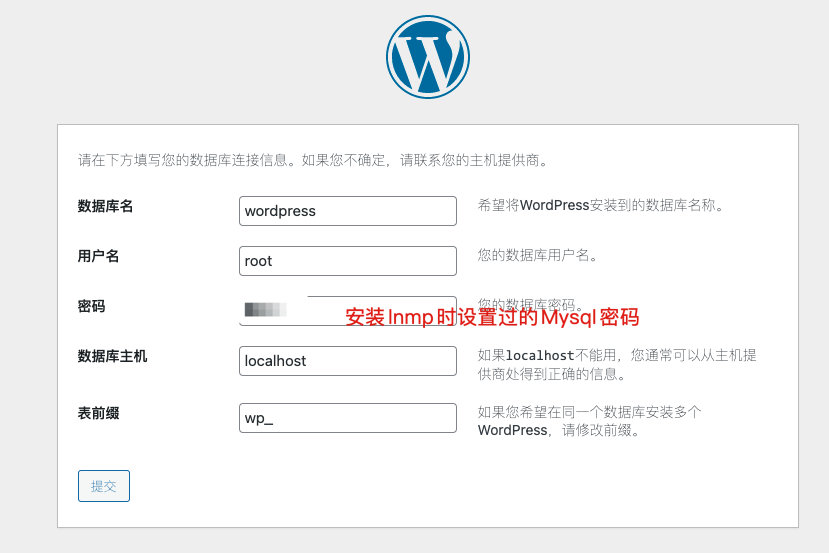
Task: Click the 密码 label
Action: tap(91, 306)
